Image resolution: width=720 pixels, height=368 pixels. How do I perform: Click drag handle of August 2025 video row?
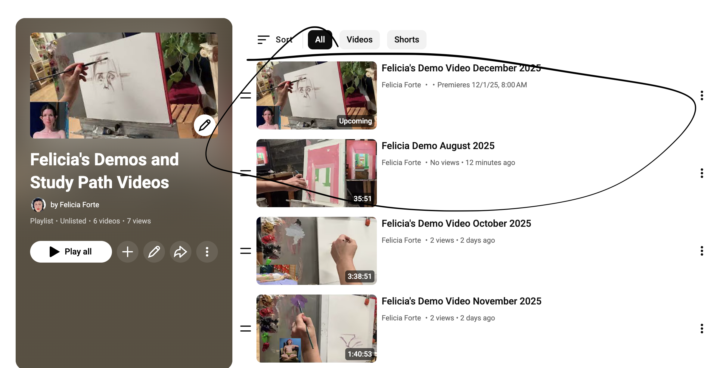click(246, 173)
